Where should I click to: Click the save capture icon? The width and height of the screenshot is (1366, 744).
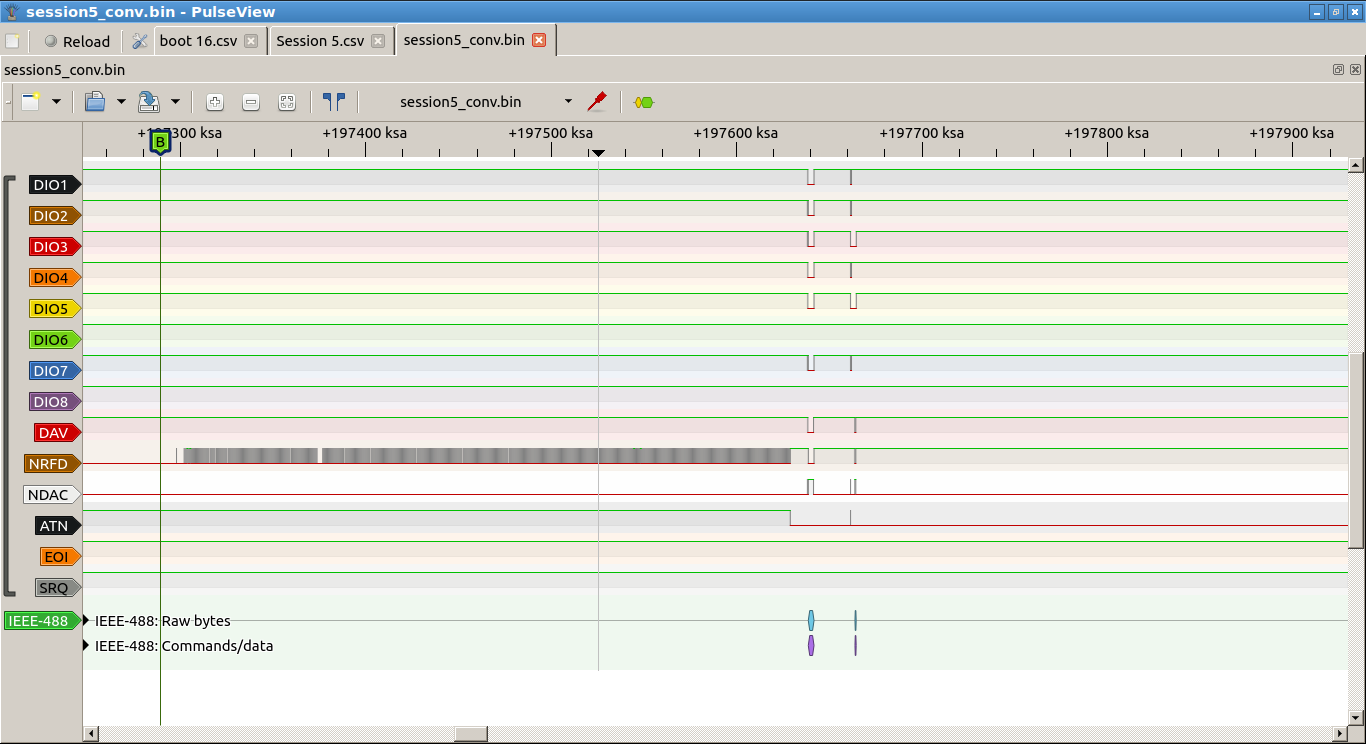coord(149,102)
